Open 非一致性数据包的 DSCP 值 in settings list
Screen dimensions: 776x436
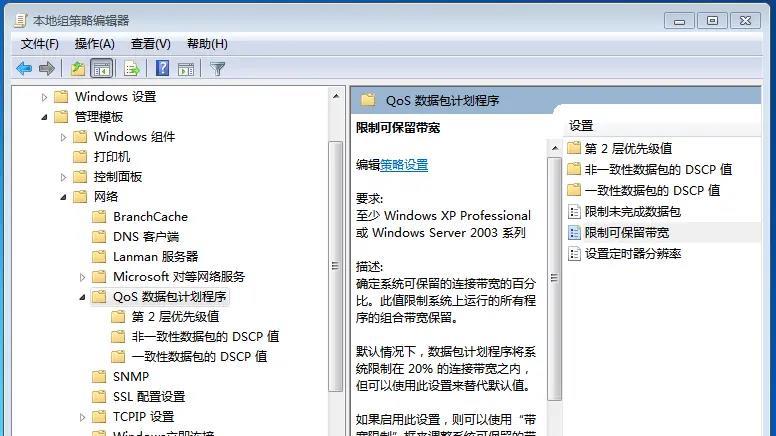[658, 169]
